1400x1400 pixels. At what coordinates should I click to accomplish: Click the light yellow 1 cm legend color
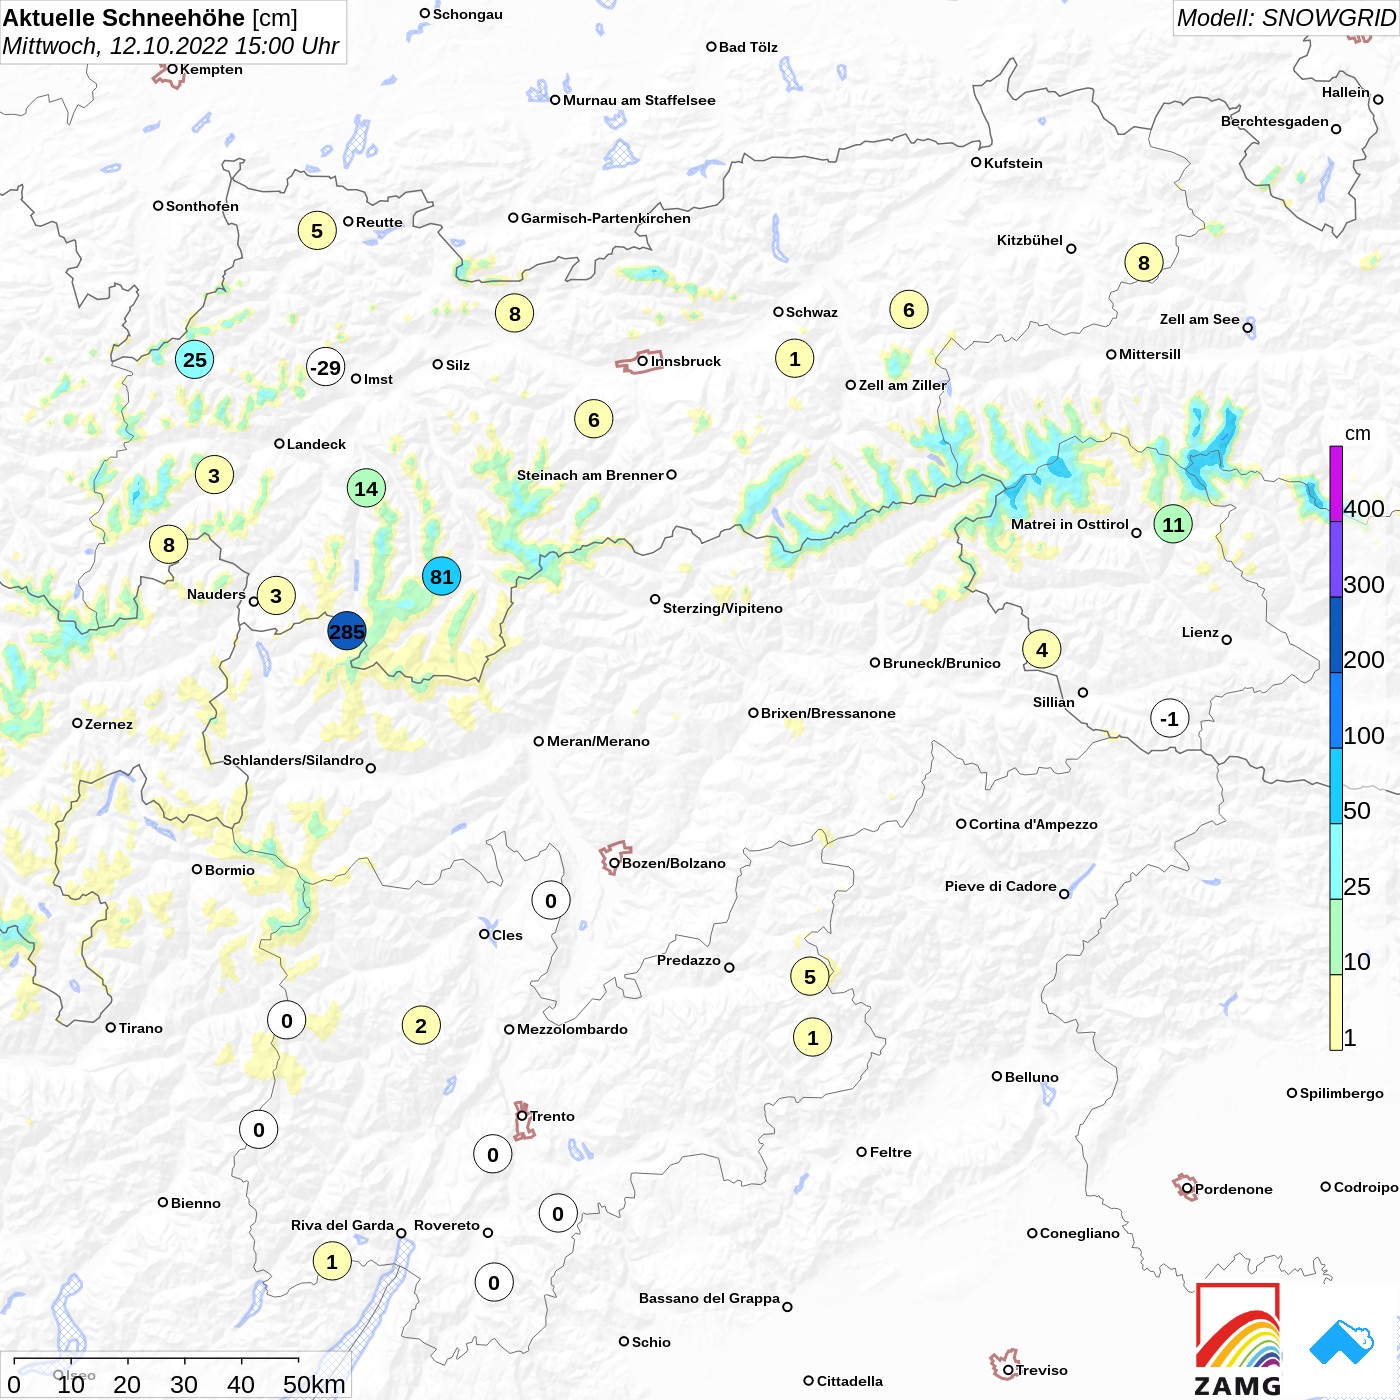click(x=1336, y=1012)
